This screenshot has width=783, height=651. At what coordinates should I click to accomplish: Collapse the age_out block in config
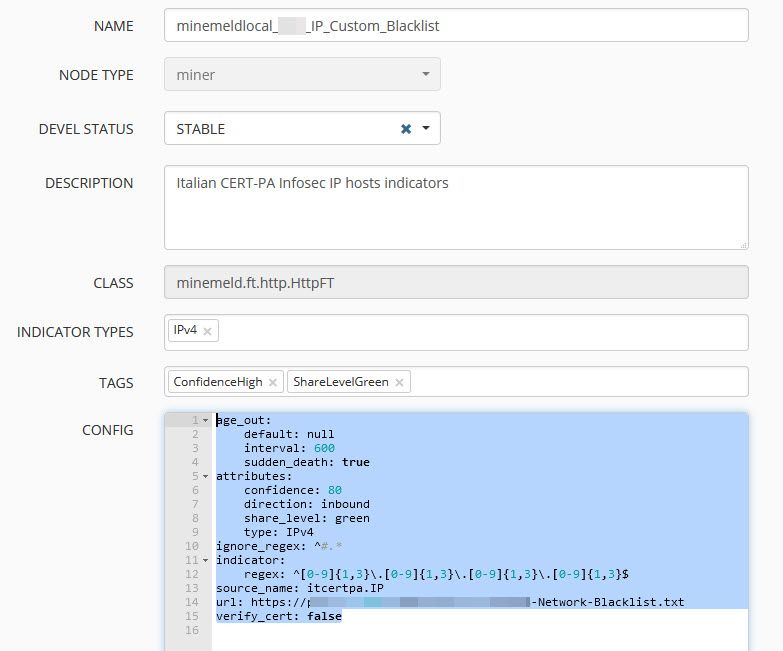205,421
